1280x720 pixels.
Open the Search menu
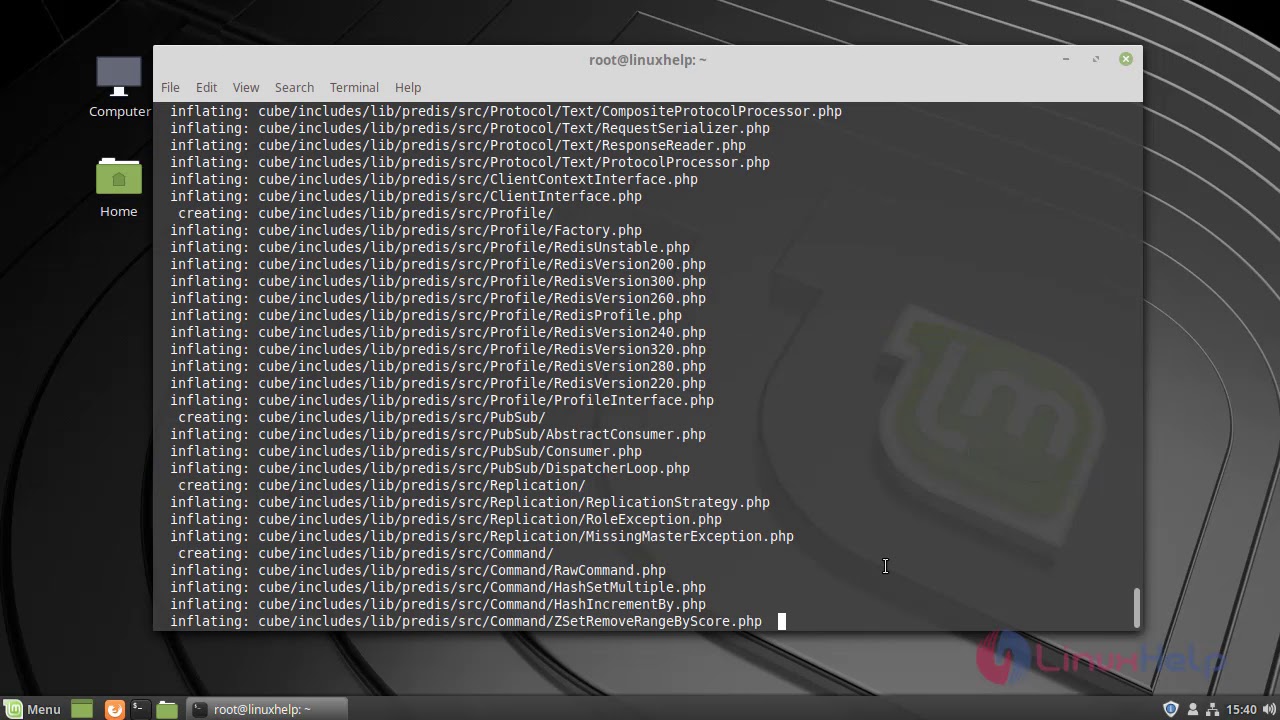point(294,87)
